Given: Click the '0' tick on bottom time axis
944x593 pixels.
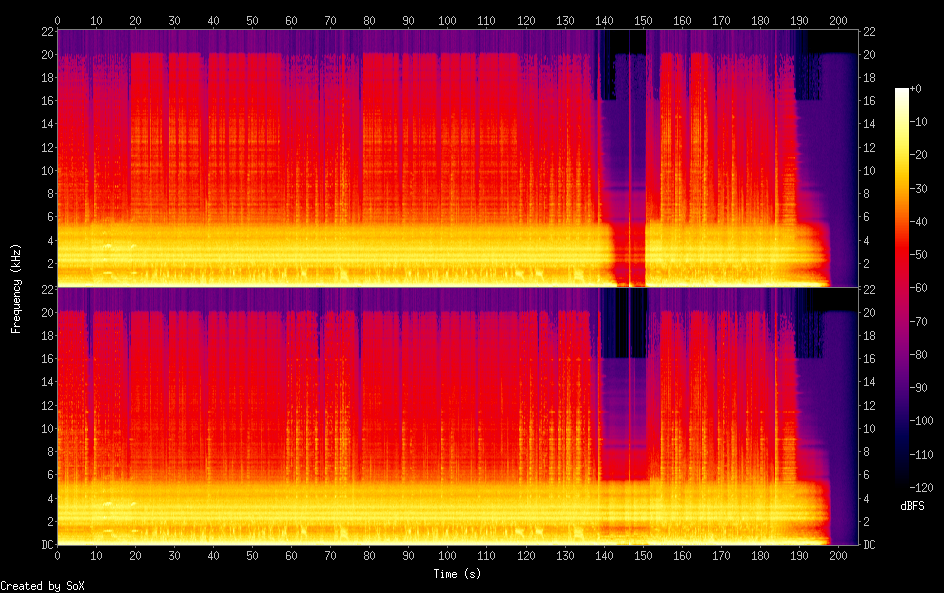Looking at the screenshot, I should pyautogui.click(x=58, y=555).
